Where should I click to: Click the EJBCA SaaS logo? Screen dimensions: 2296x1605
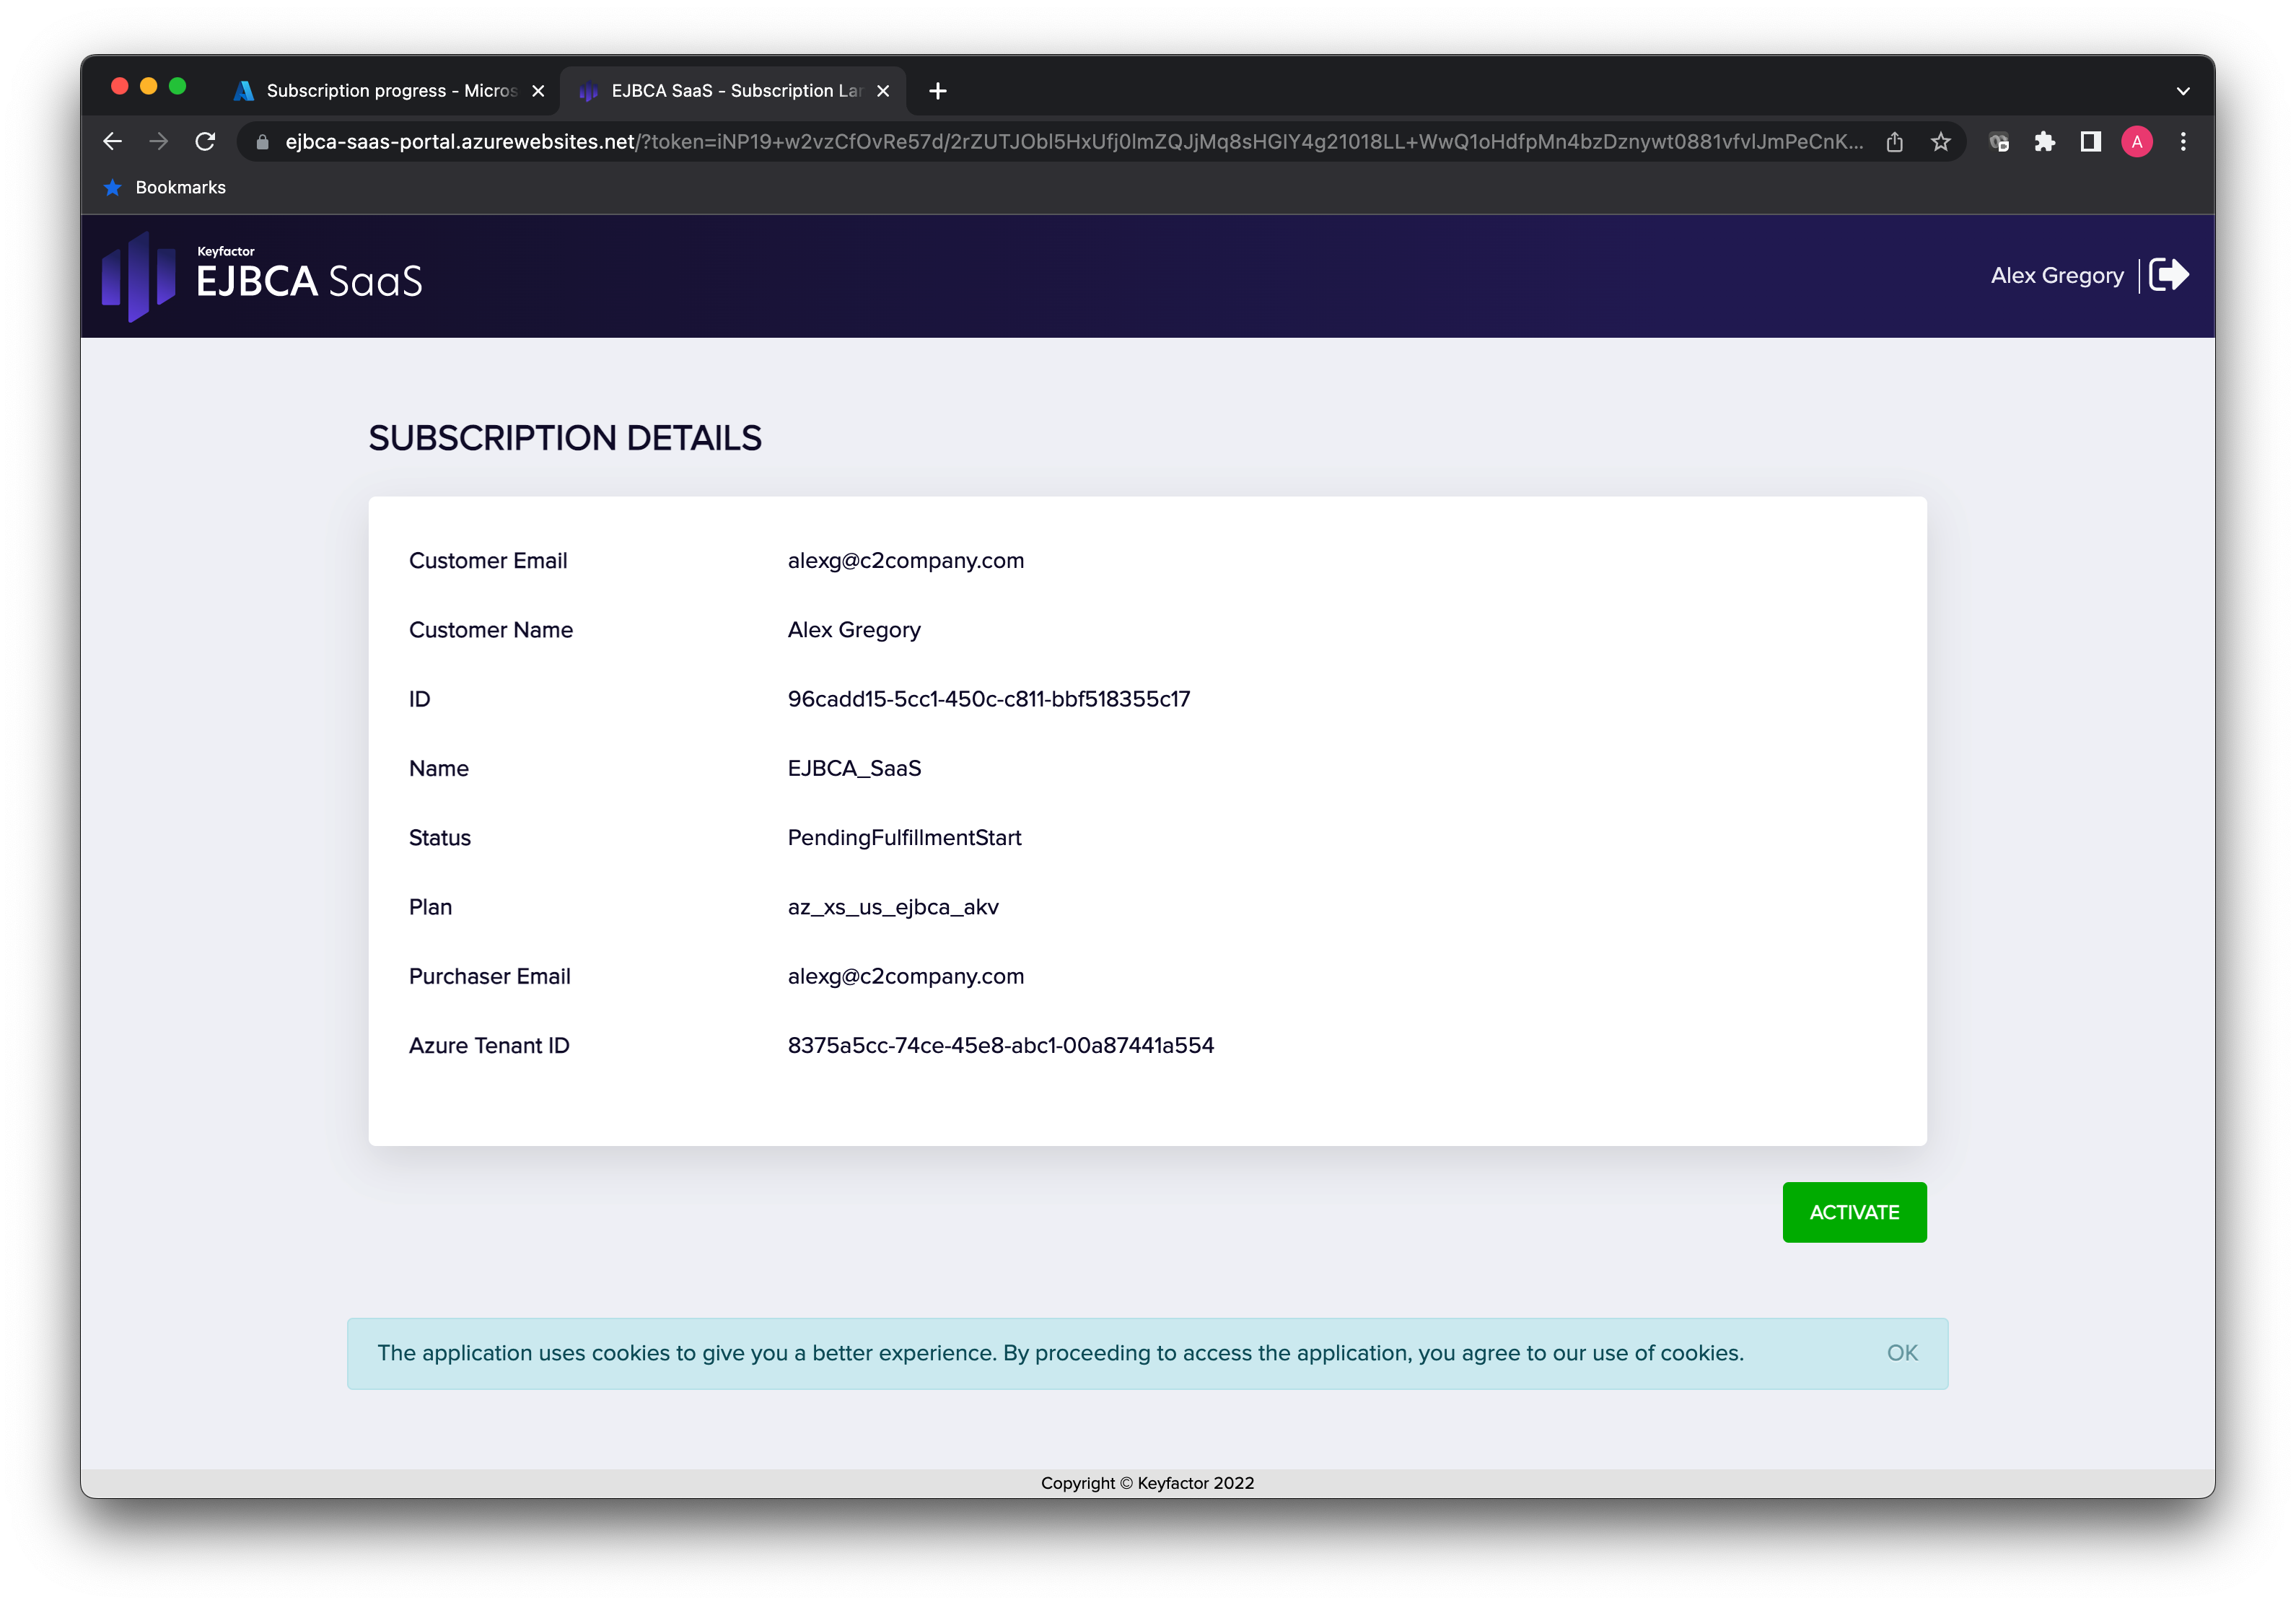coord(262,277)
